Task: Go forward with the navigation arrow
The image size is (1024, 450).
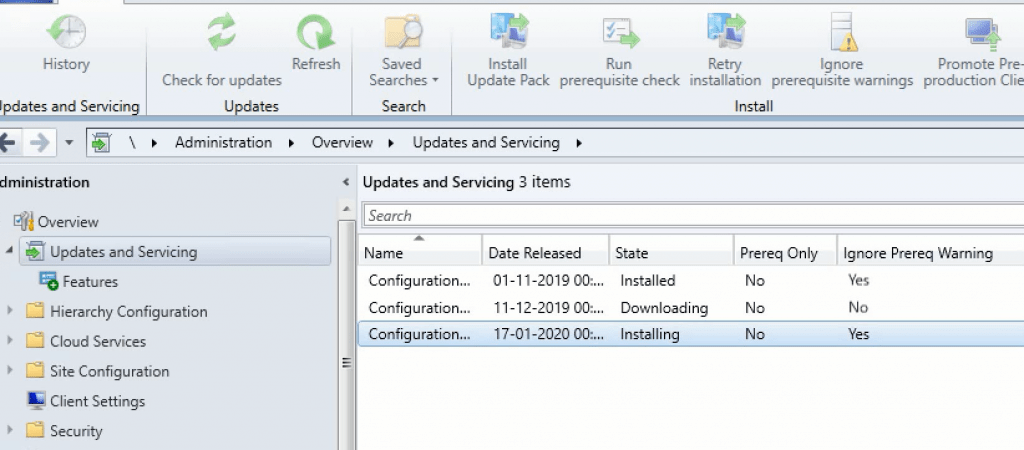Action: point(40,142)
